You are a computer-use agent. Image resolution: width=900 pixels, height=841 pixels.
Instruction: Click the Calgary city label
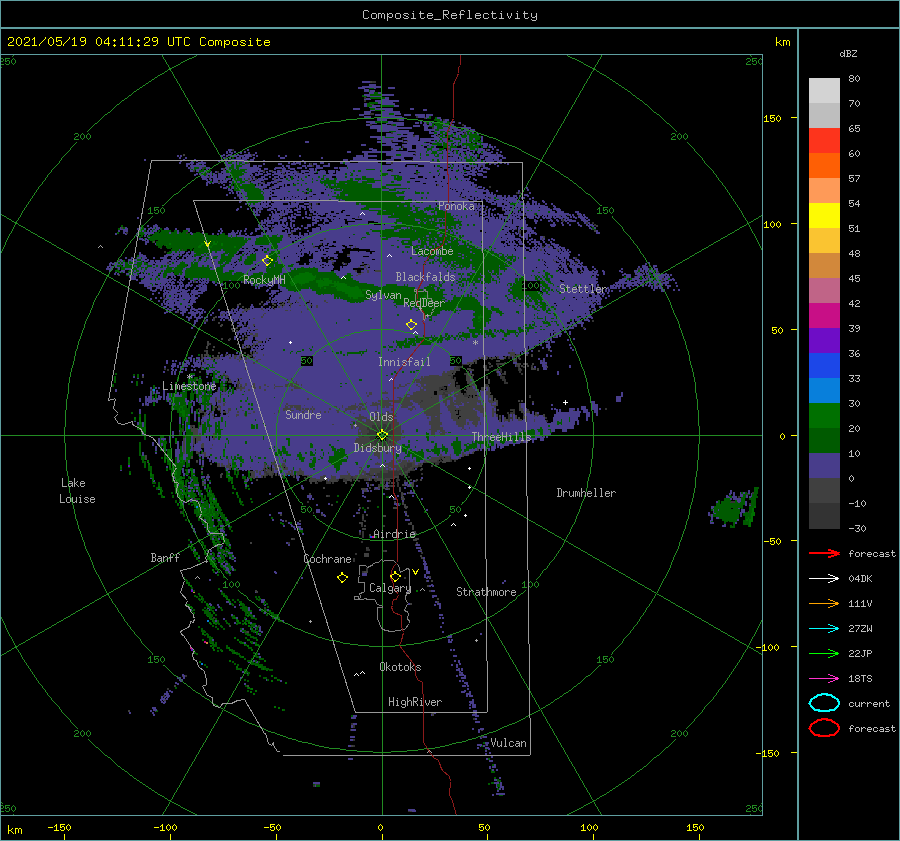coord(390,588)
